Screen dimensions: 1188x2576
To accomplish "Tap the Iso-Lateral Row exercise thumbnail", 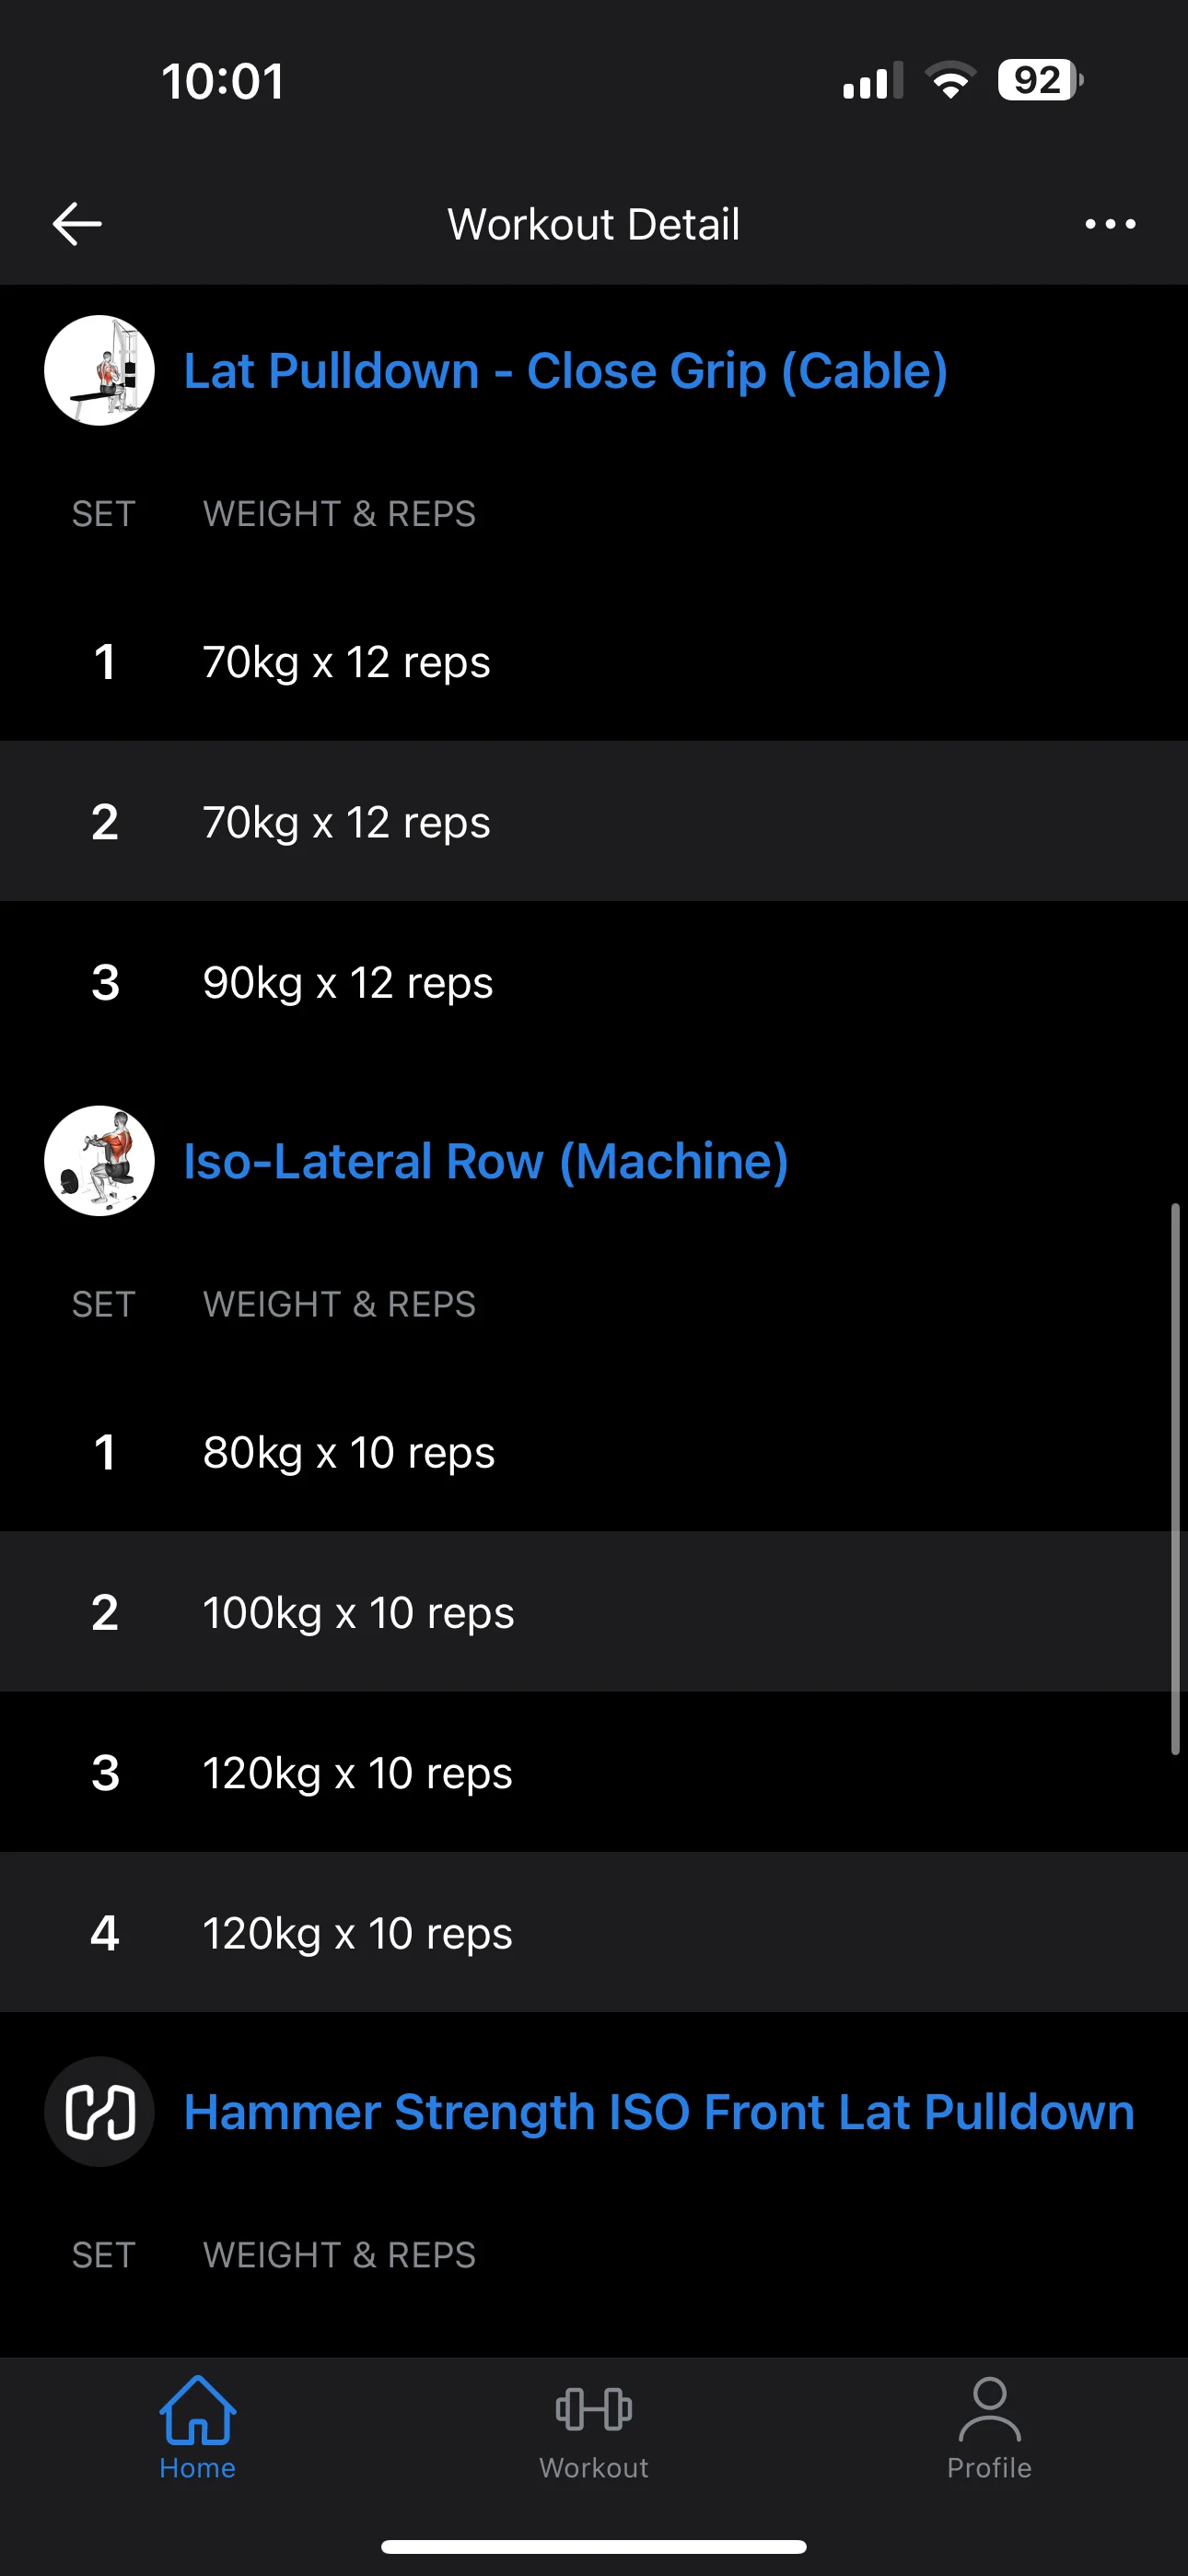I will [x=99, y=1161].
